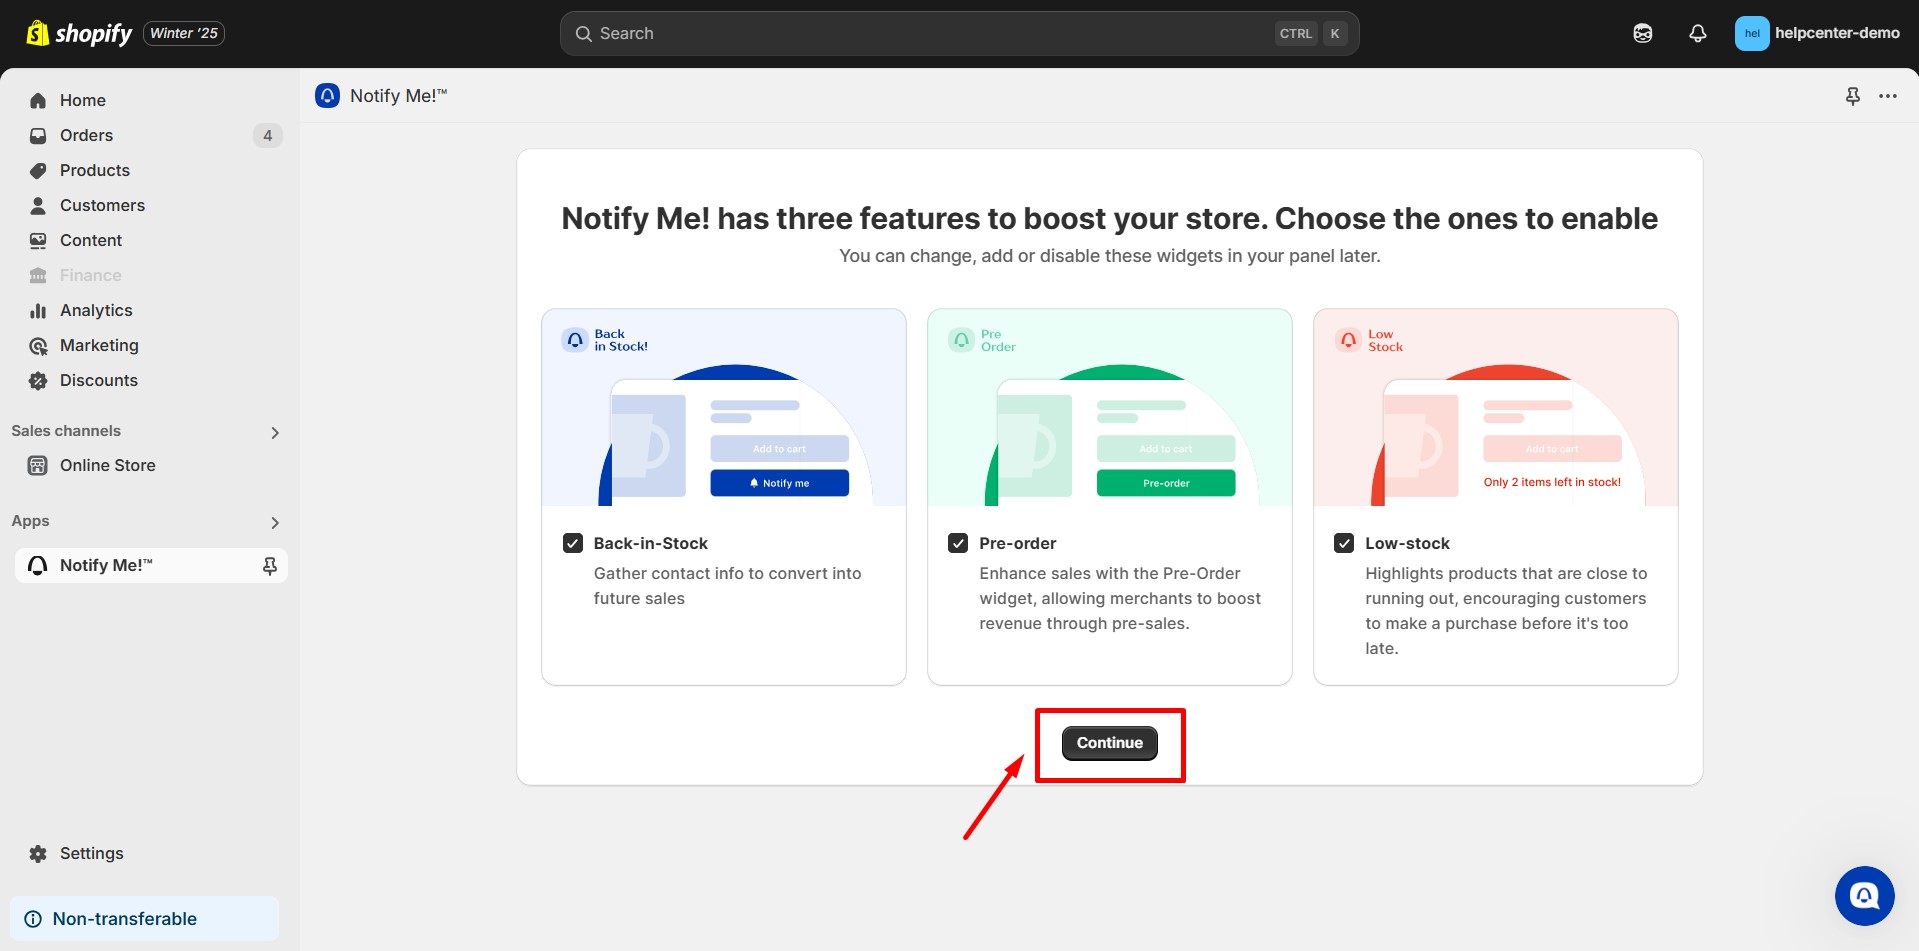Click the Back in Stock preview image

[x=724, y=408]
